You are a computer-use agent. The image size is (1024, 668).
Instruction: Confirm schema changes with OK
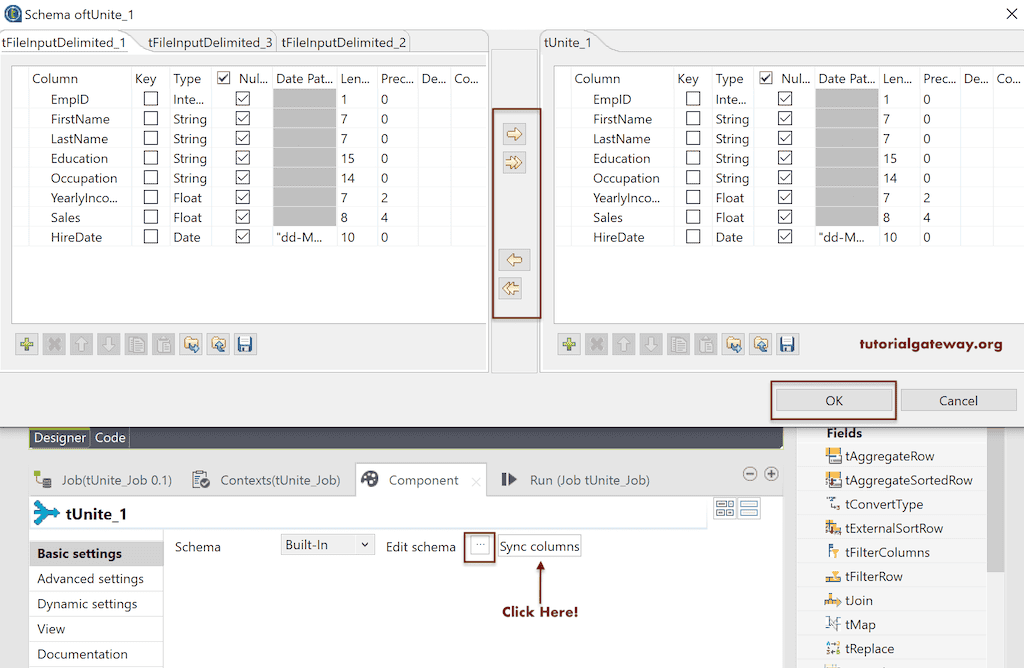pyautogui.click(x=833, y=400)
